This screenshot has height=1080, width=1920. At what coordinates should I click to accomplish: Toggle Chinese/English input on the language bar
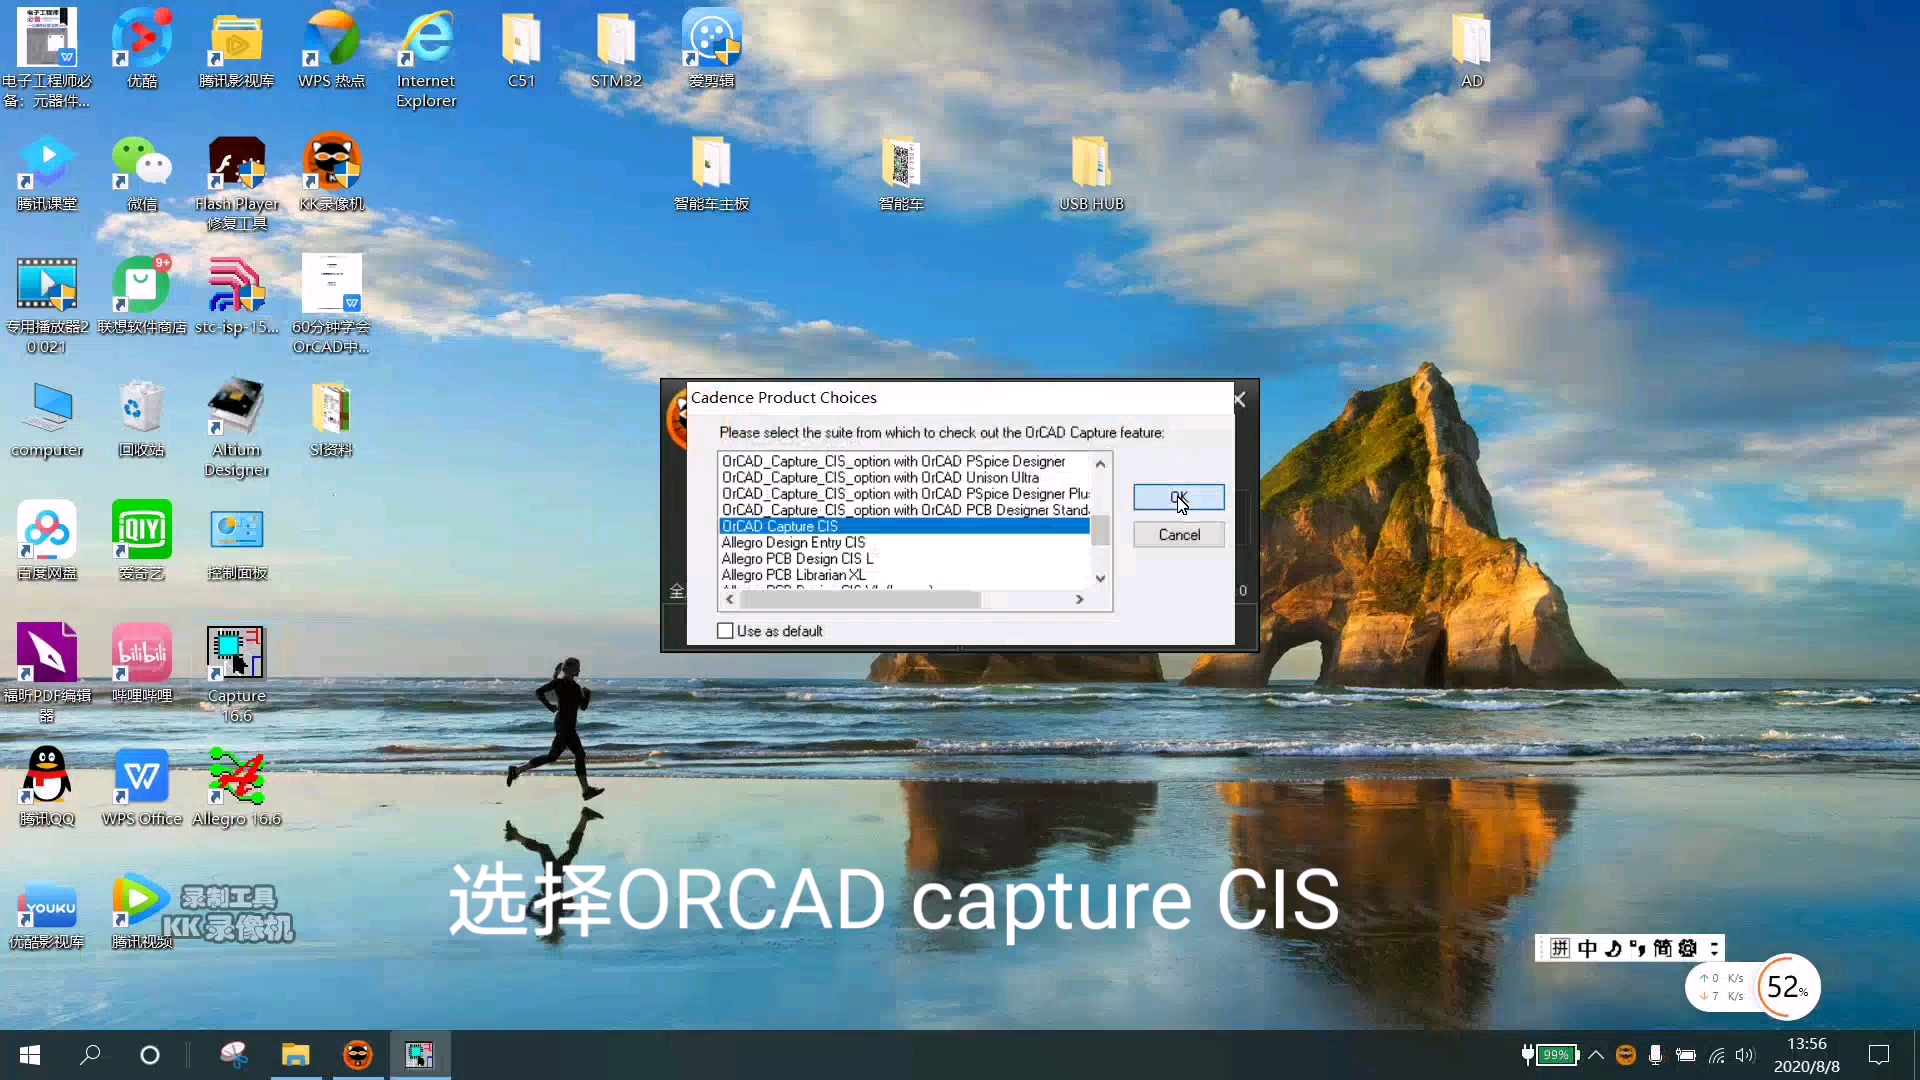(1587, 948)
